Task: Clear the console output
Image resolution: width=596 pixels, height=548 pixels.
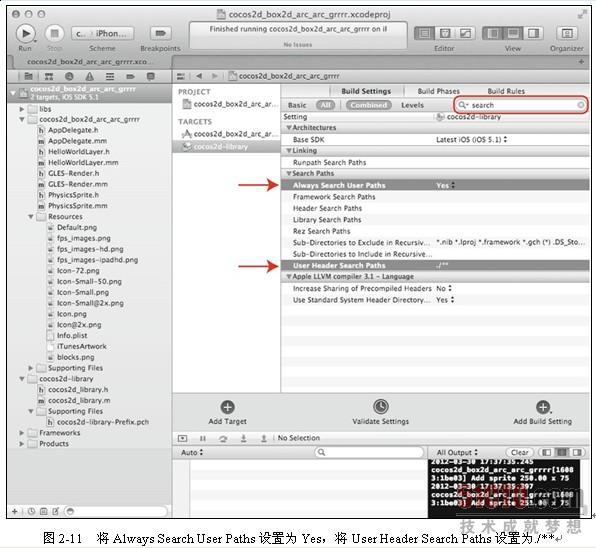Action: coord(520,452)
